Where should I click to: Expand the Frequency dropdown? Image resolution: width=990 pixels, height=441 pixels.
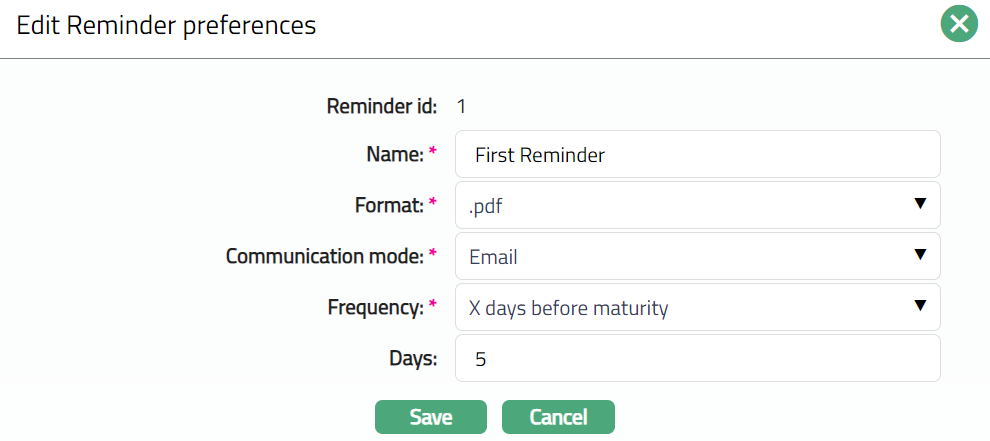[x=685, y=308]
